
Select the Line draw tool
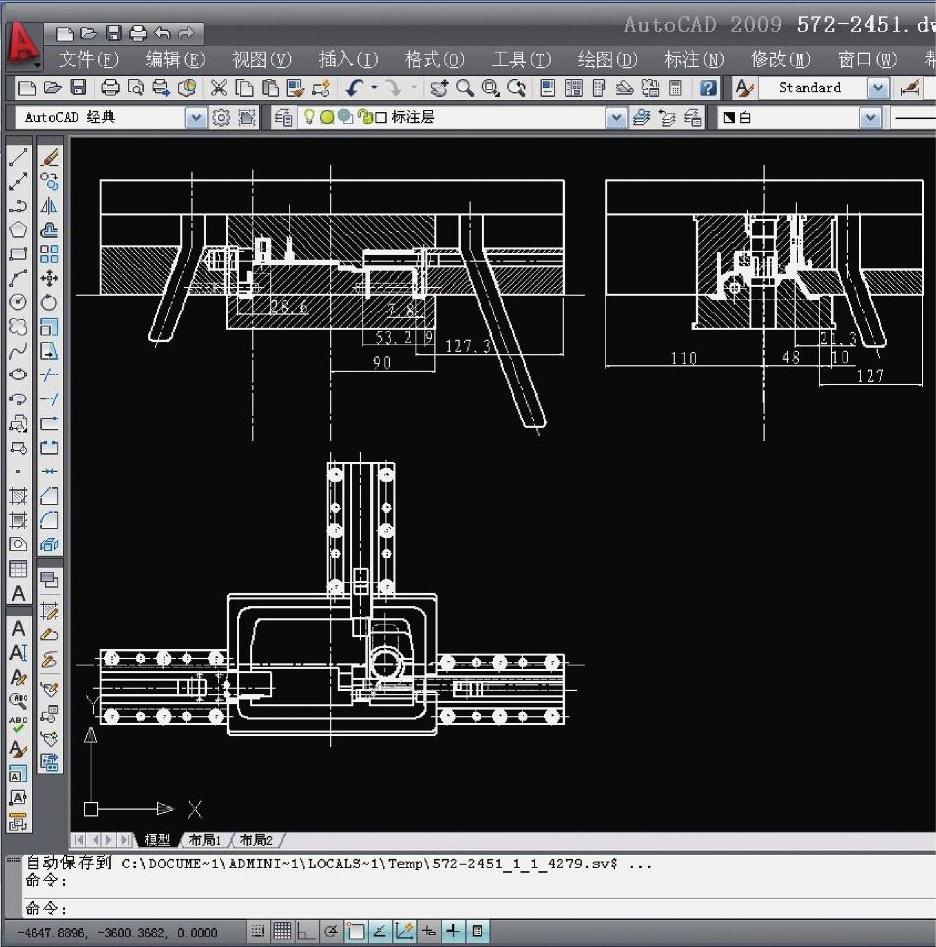(x=18, y=157)
